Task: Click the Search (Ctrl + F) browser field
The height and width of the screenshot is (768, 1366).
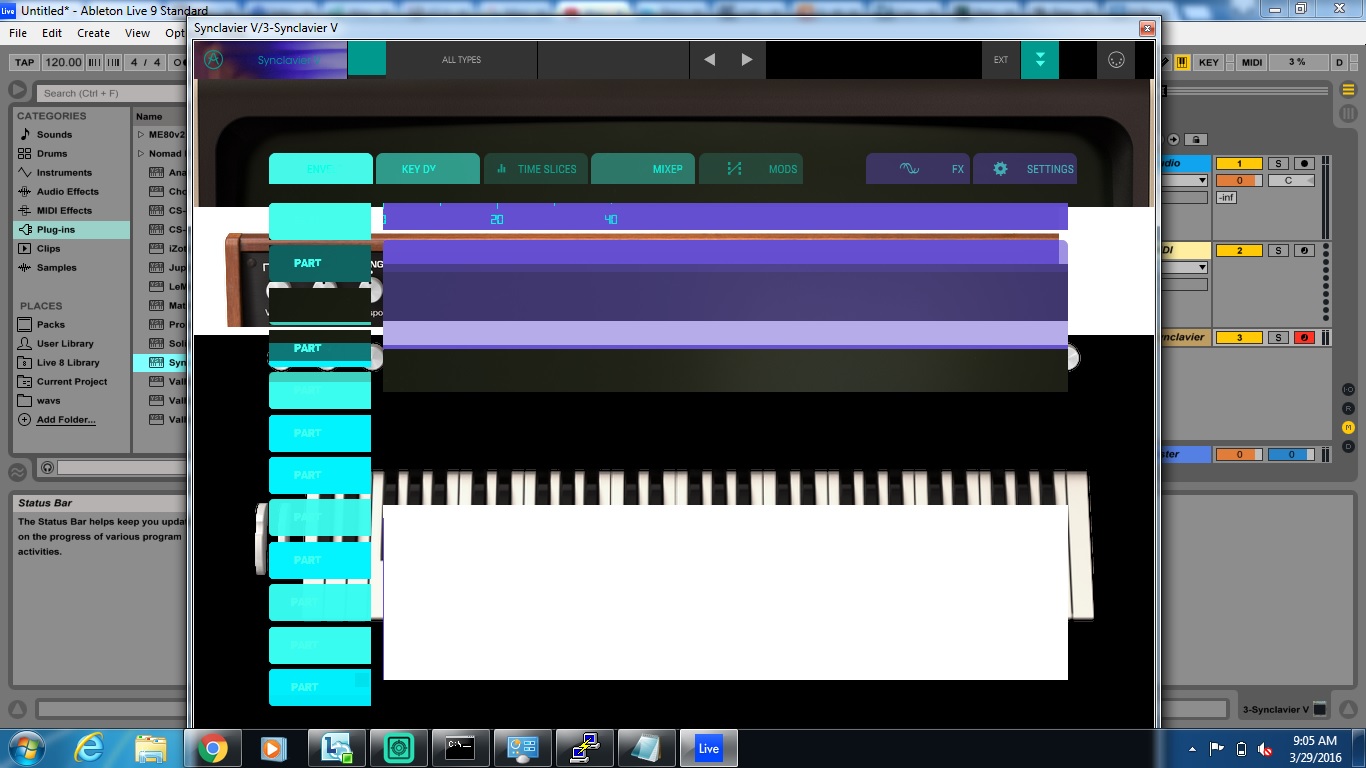Action: click(x=110, y=93)
